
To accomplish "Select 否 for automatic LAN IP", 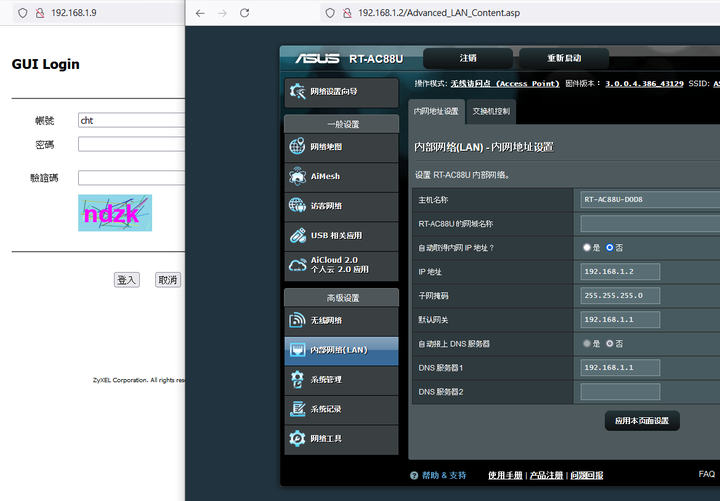I will (x=610, y=248).
